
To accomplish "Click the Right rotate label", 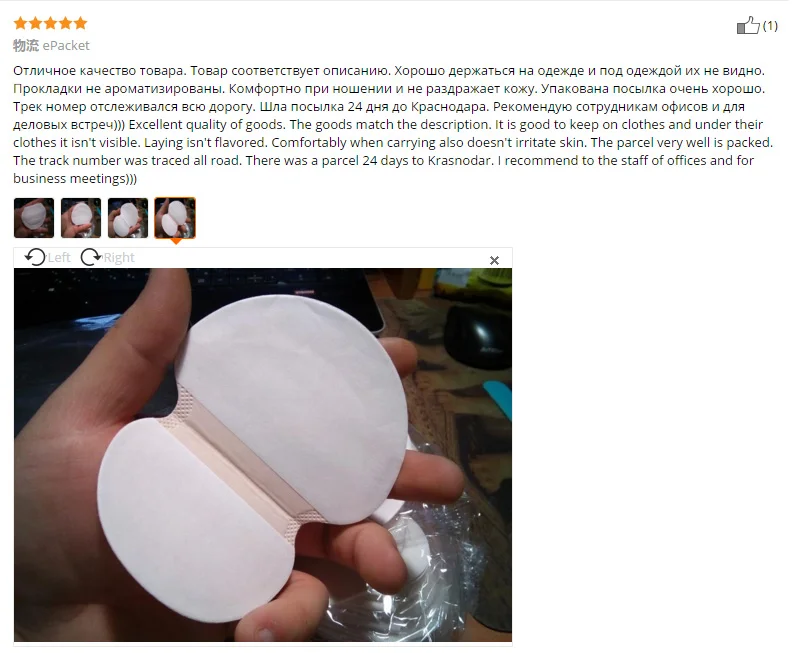I will [119, 258].
